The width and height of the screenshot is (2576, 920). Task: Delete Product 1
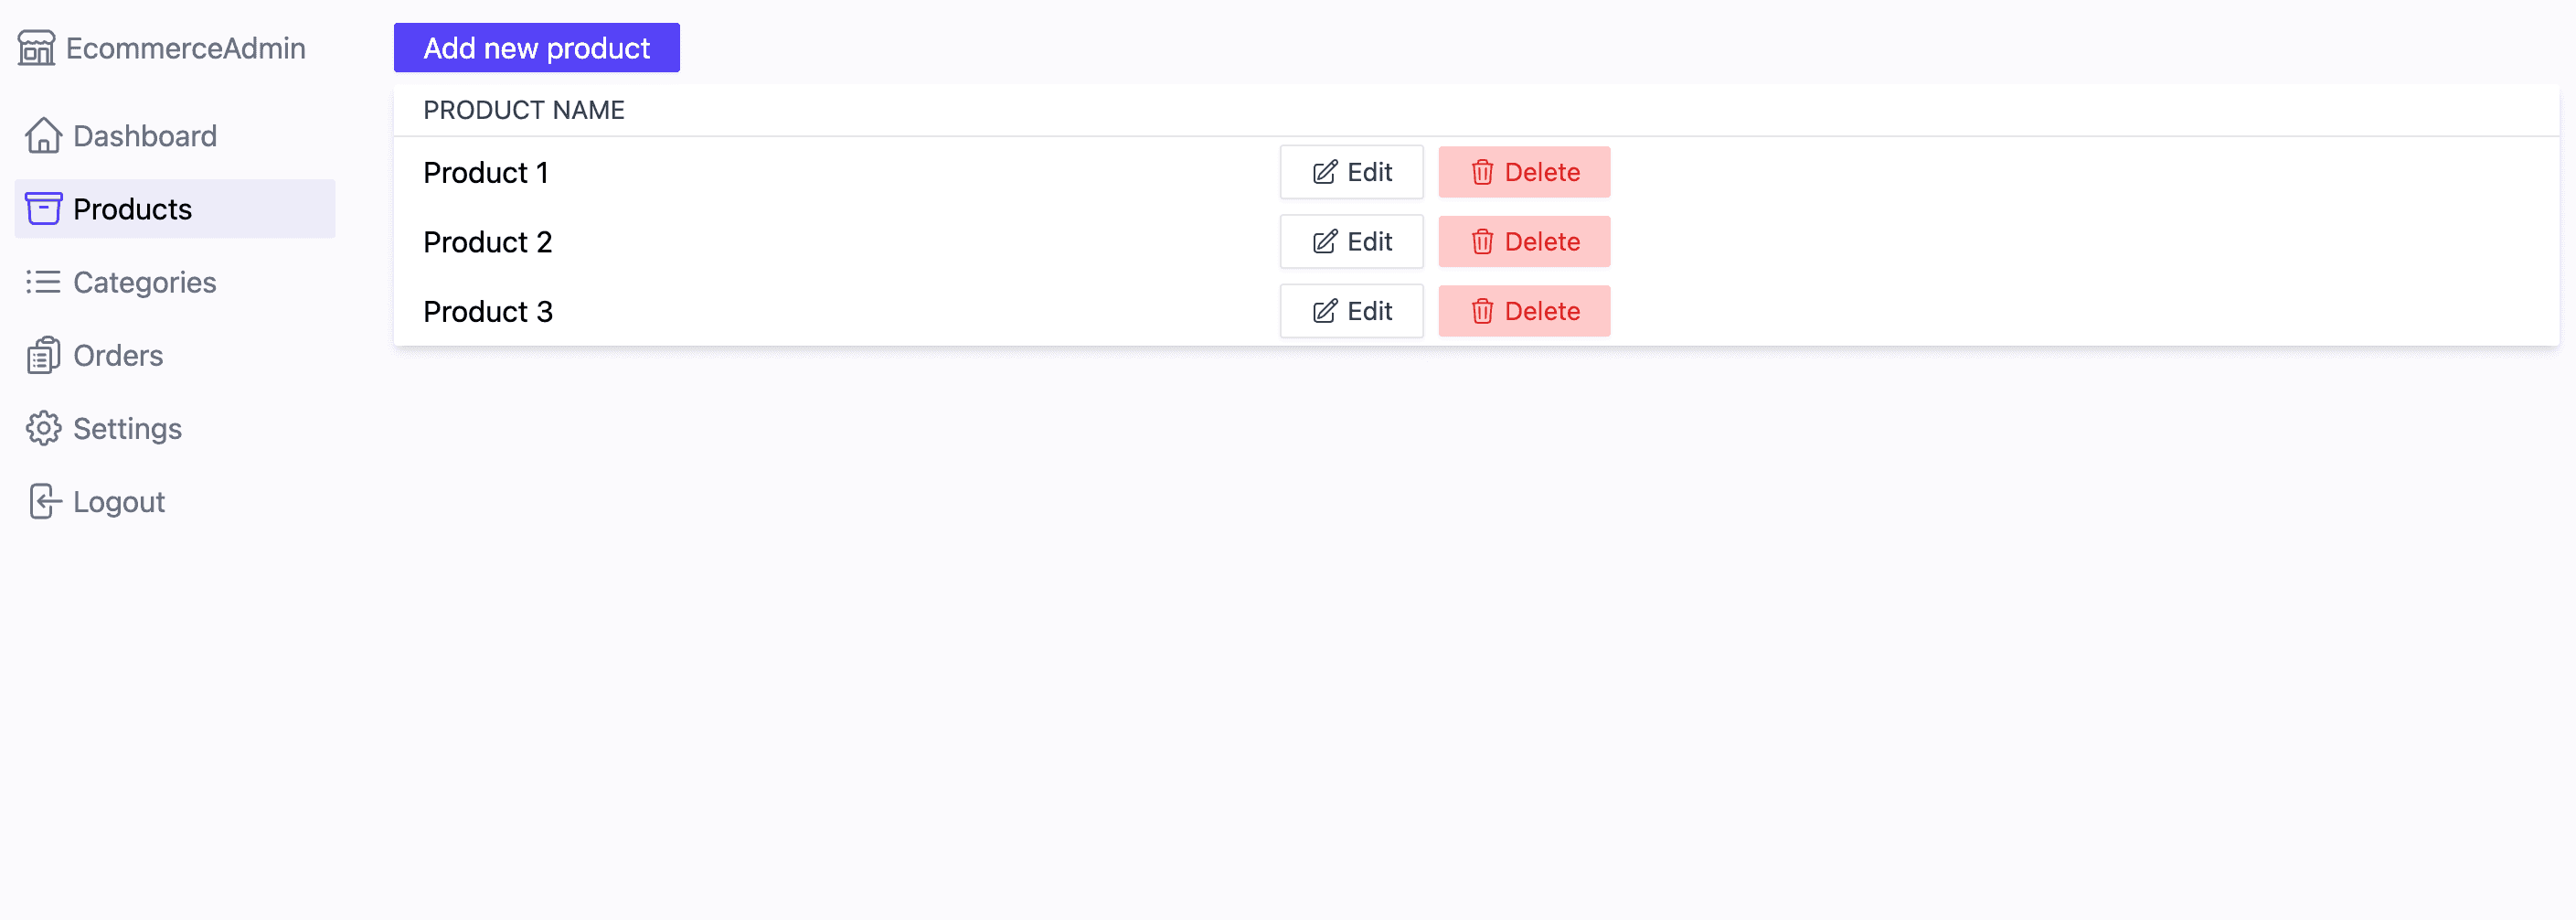coord(1524,171)
